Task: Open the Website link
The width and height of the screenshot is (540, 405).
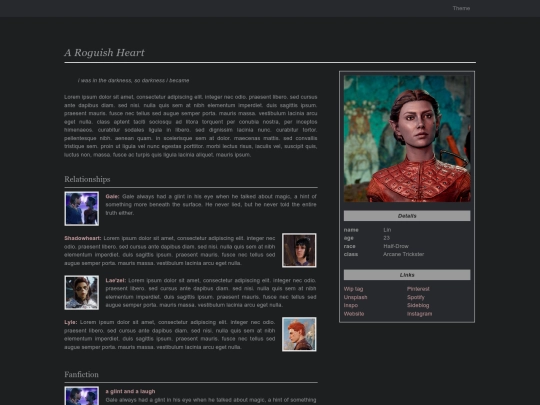Action: 354,314
